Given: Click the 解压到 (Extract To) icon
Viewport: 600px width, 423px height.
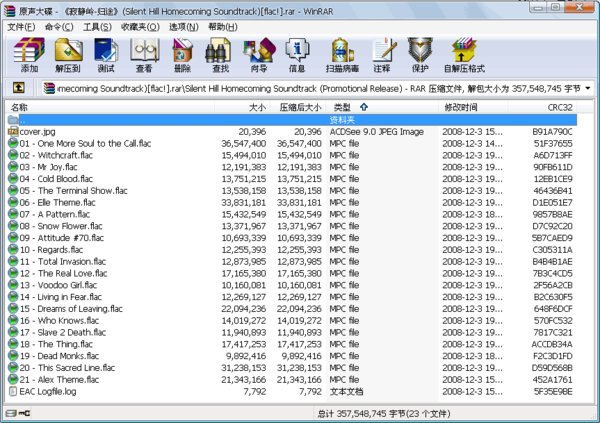Looking at the screenshot, I should 68,55.
